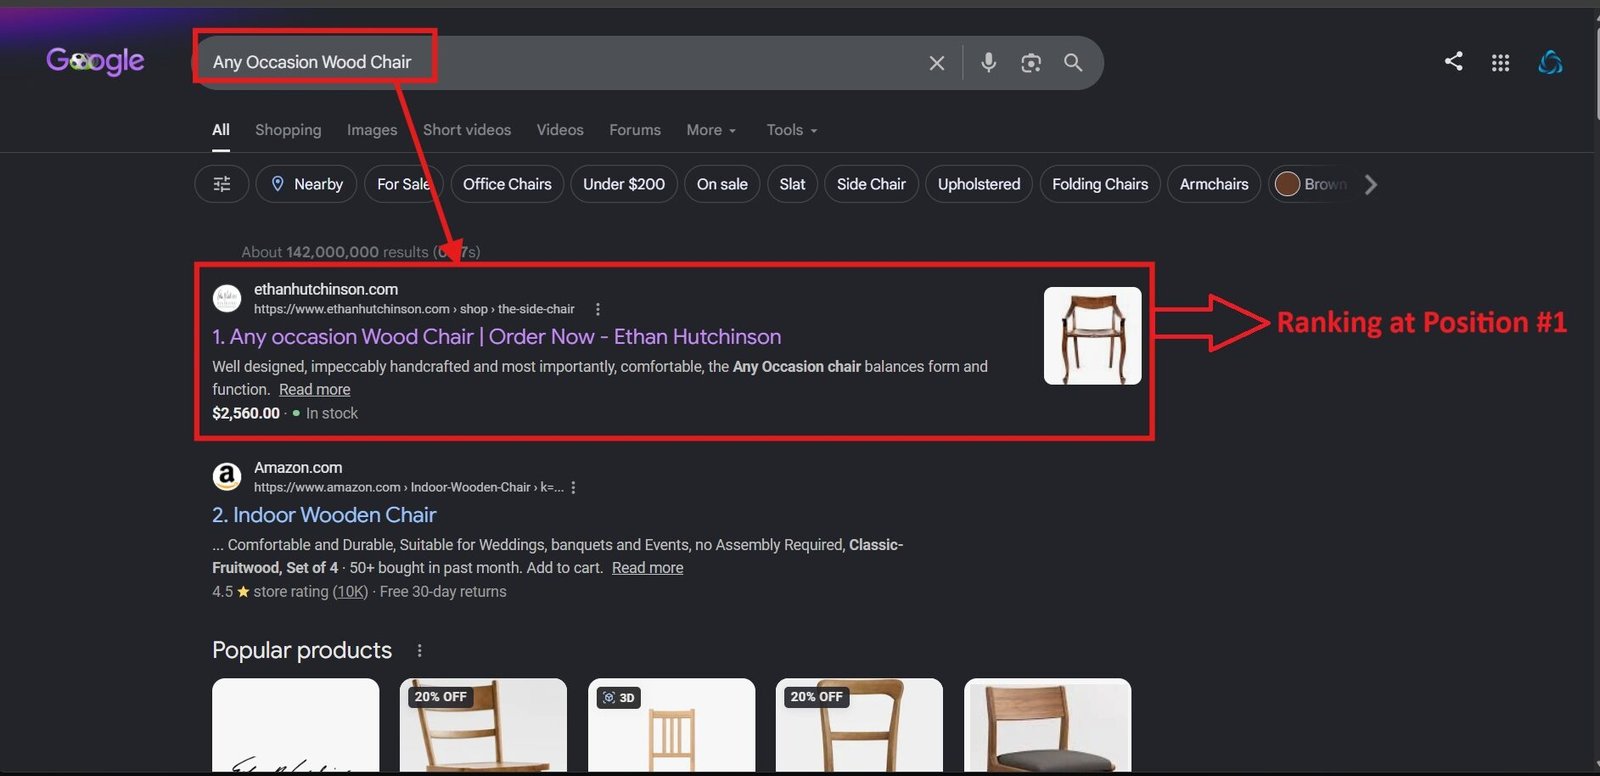Click in the search input field
Viewport: 1600px width, 776px height.
(560, 63)
